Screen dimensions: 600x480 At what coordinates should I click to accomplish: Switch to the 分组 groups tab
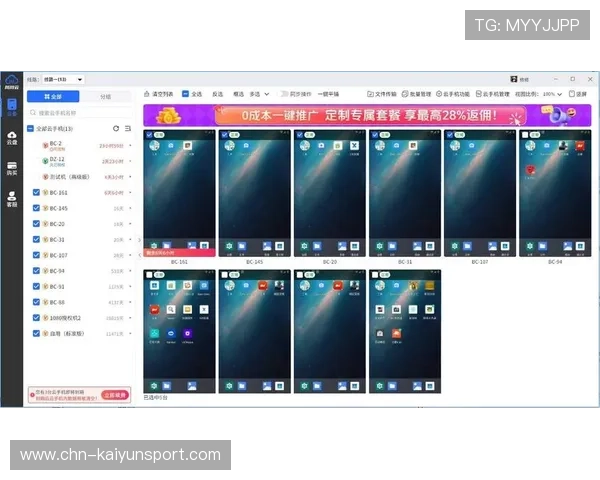(x=106, y=97)
